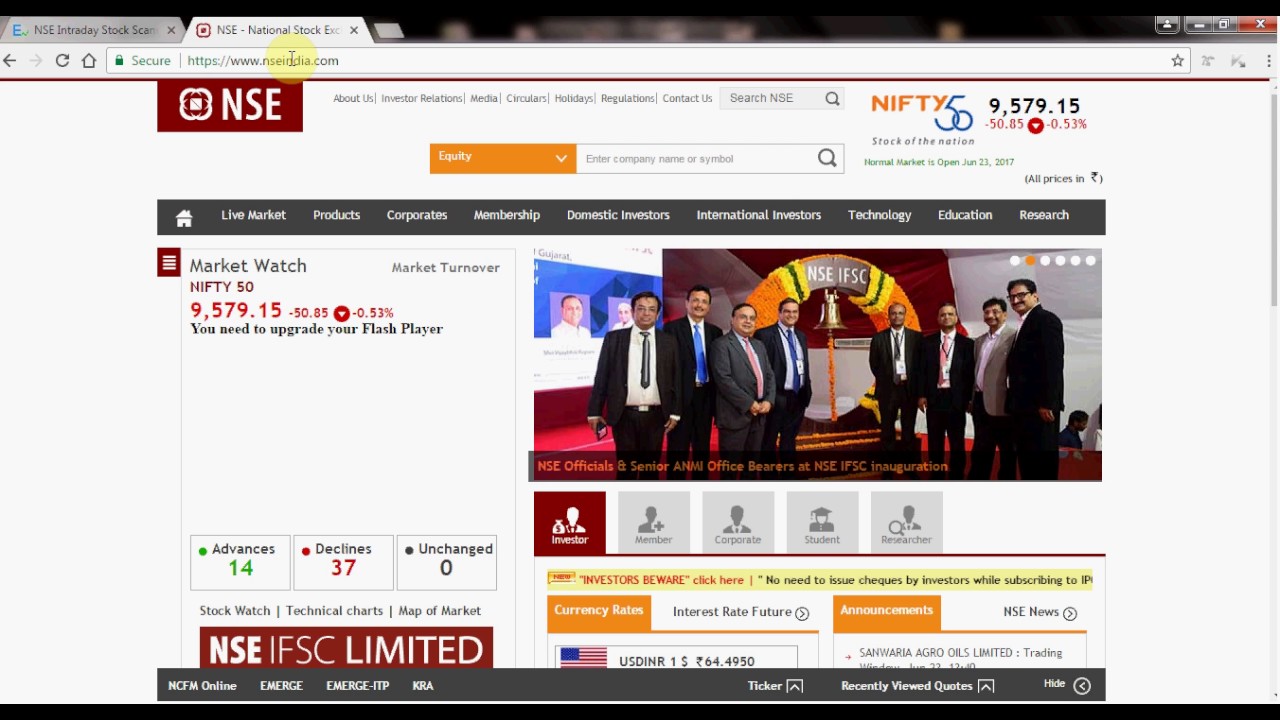
Task: Reload the current page
Action: 62,61
